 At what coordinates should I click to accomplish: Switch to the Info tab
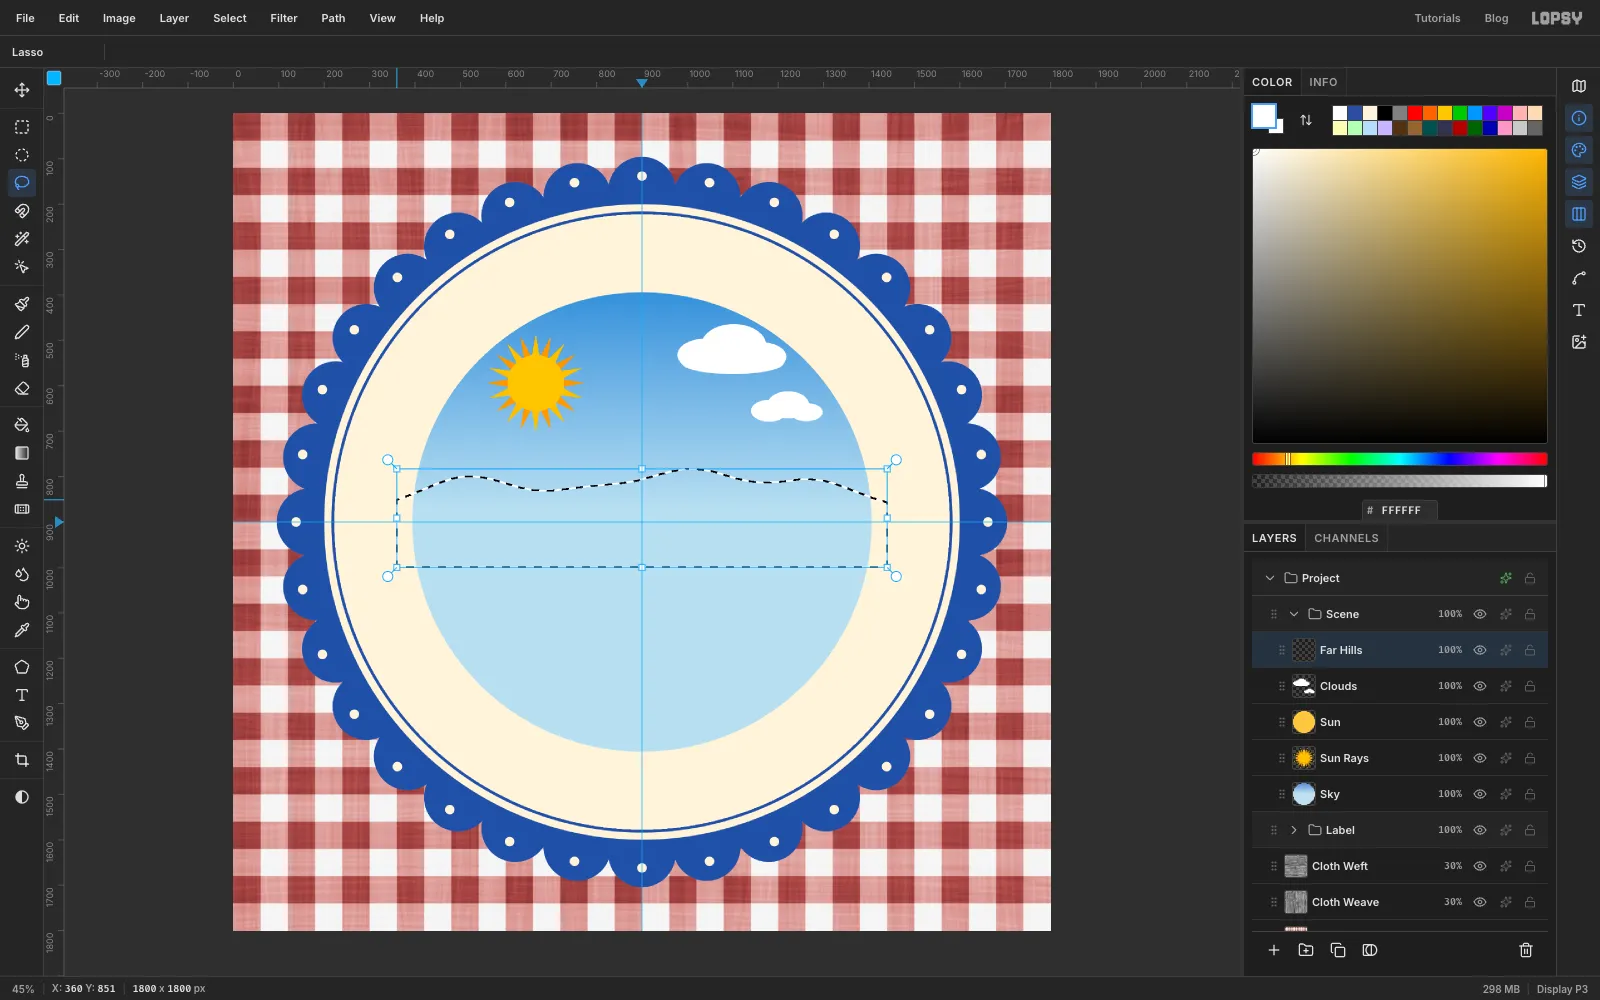point(1323,82)
